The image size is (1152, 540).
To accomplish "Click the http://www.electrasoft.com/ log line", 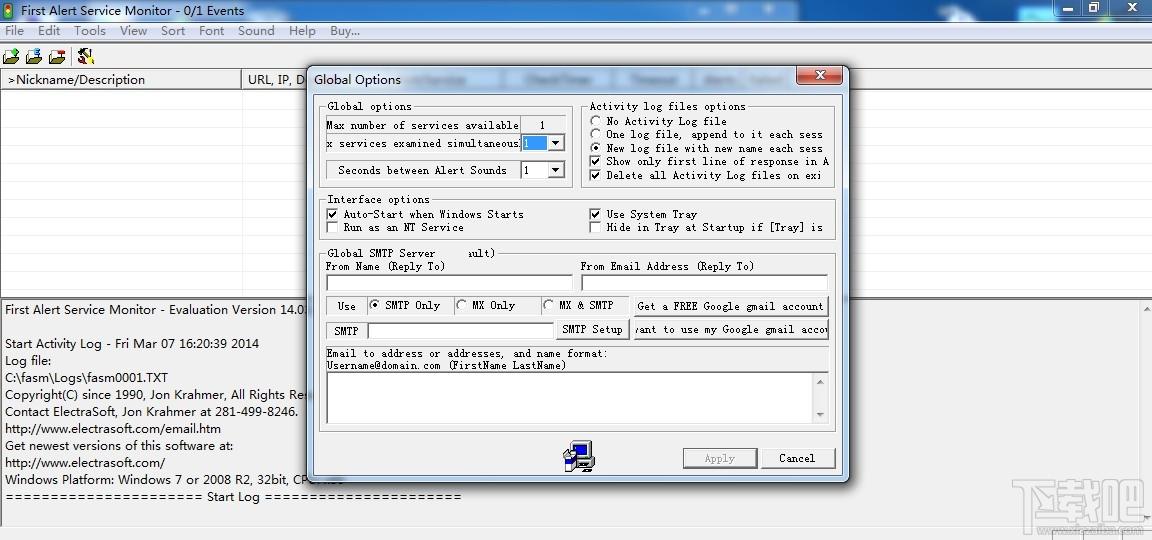I will coord(85,462).
